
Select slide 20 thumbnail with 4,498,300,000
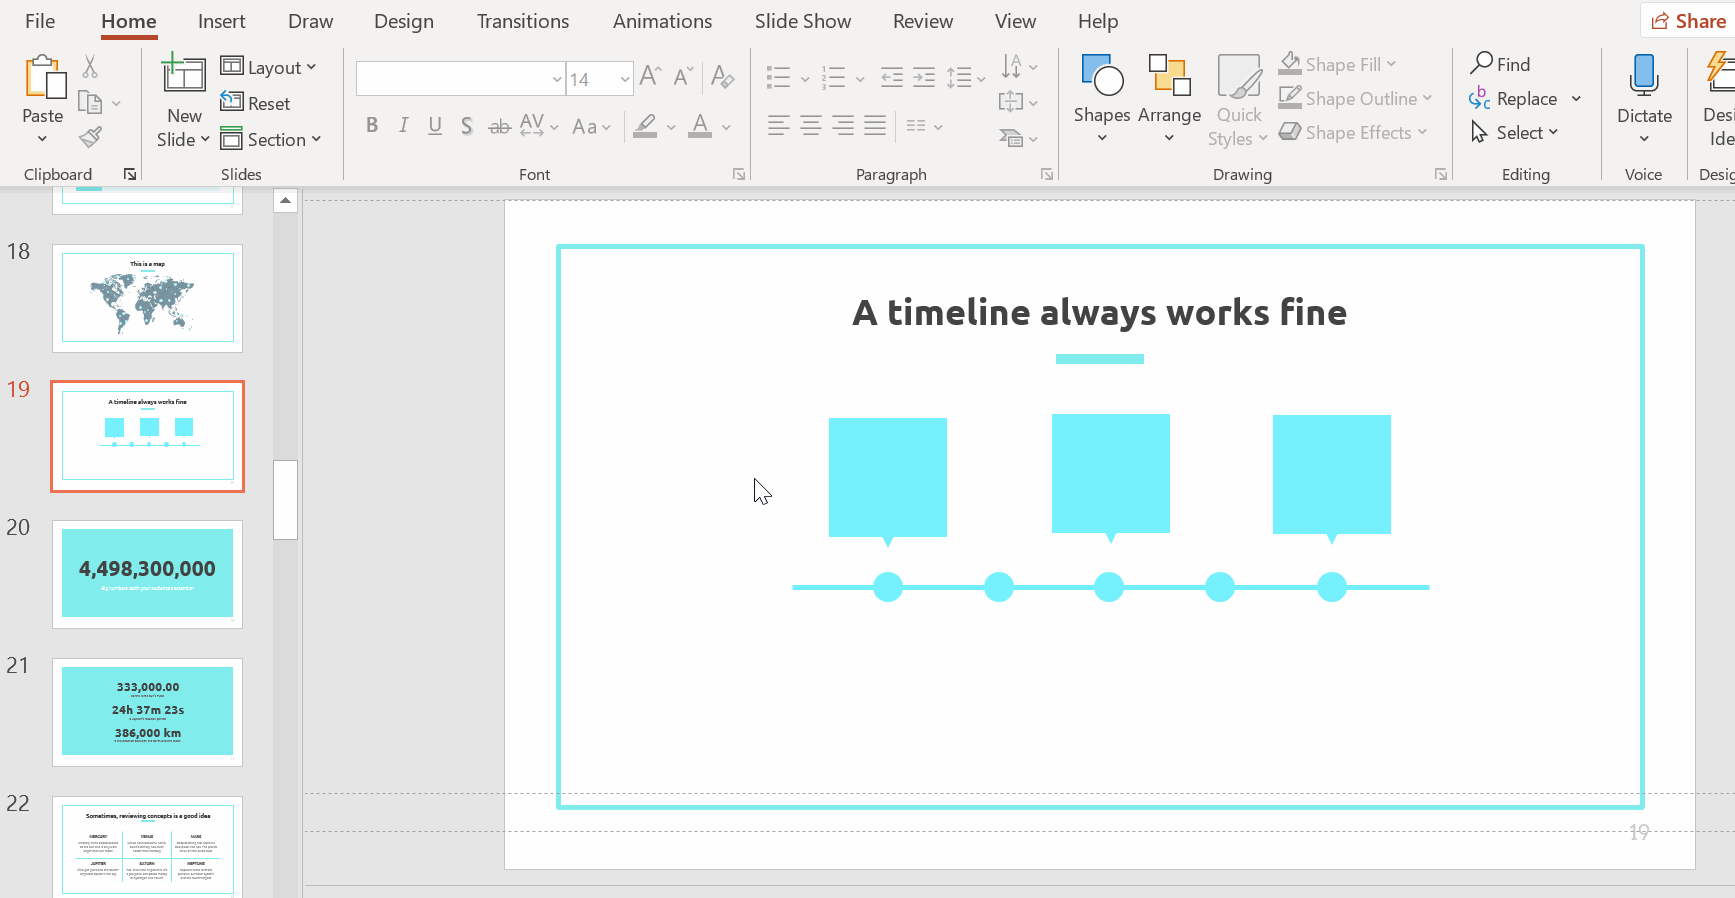coord(147,573)
